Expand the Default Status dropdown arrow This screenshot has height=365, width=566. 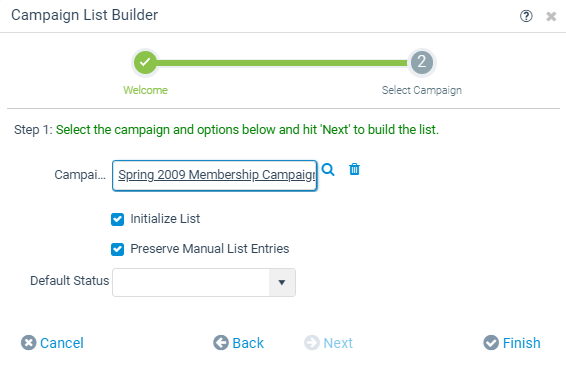282,282
